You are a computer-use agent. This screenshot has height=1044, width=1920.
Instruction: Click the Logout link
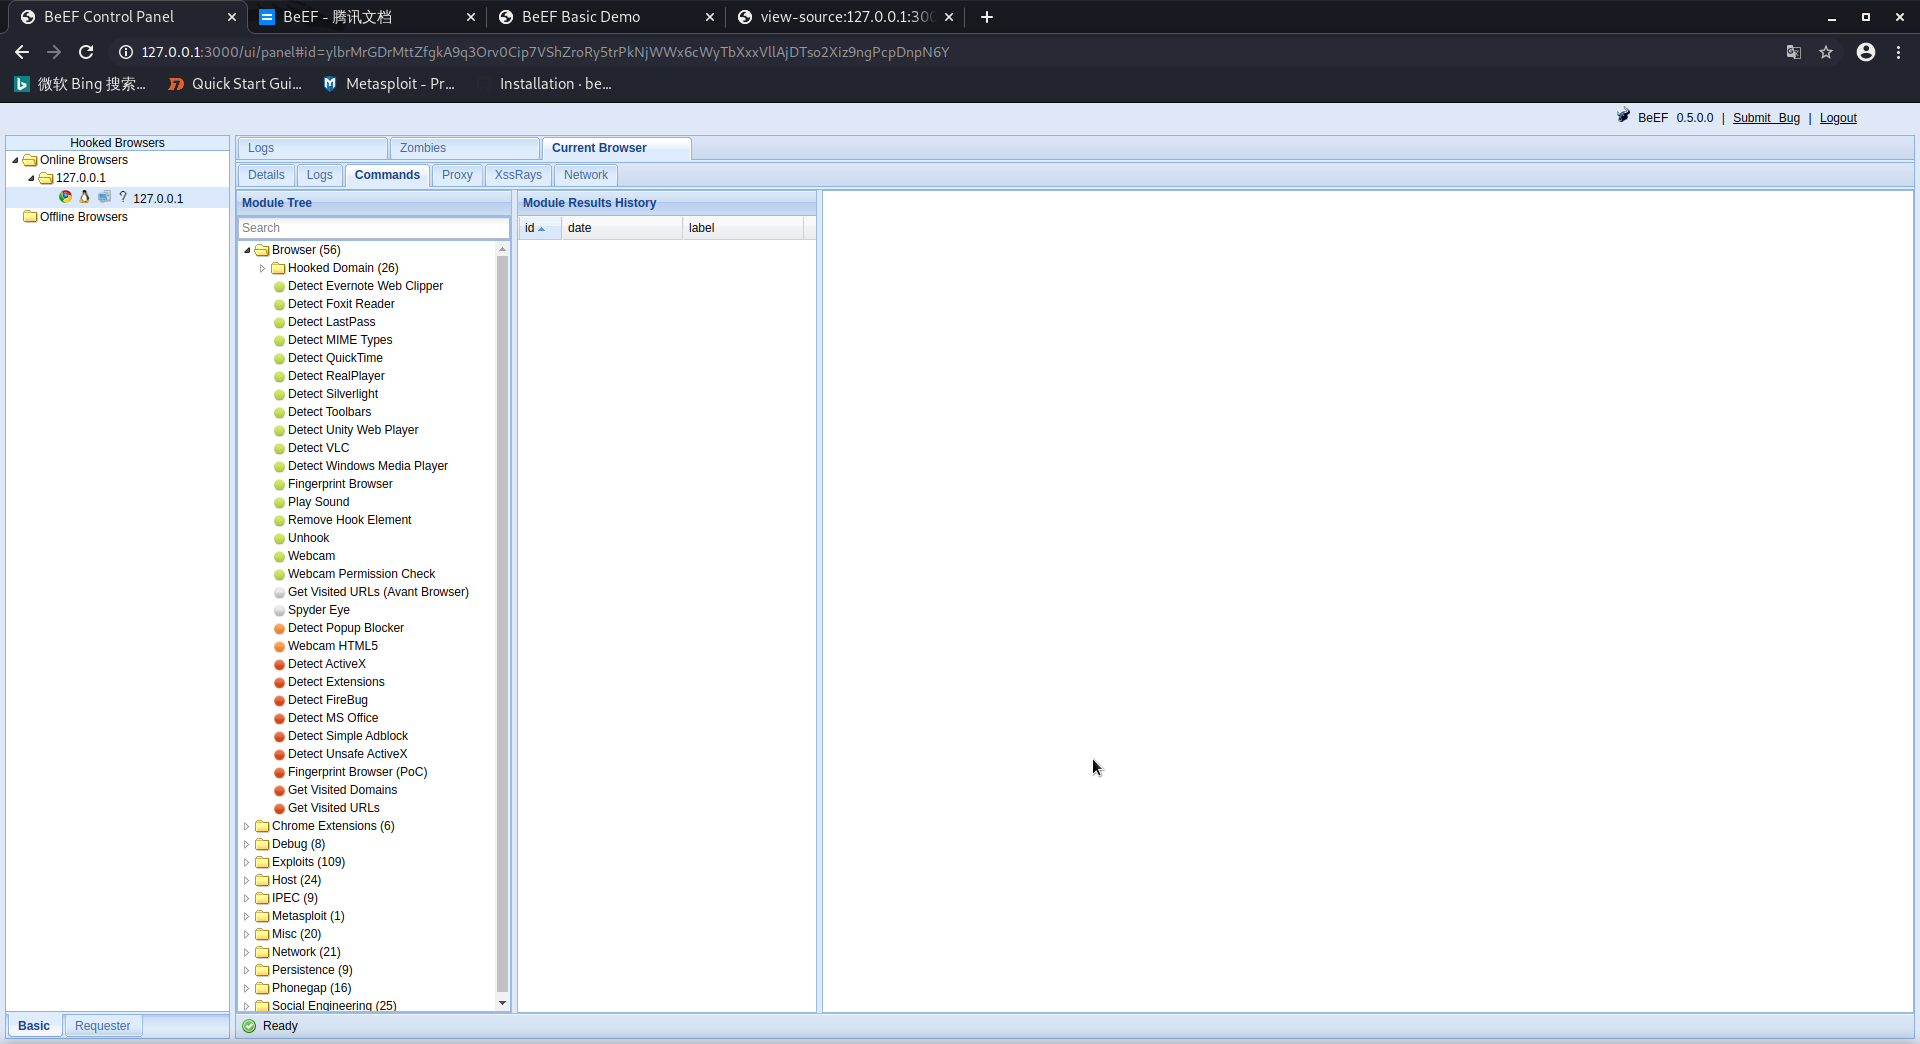click(1837, 118)
